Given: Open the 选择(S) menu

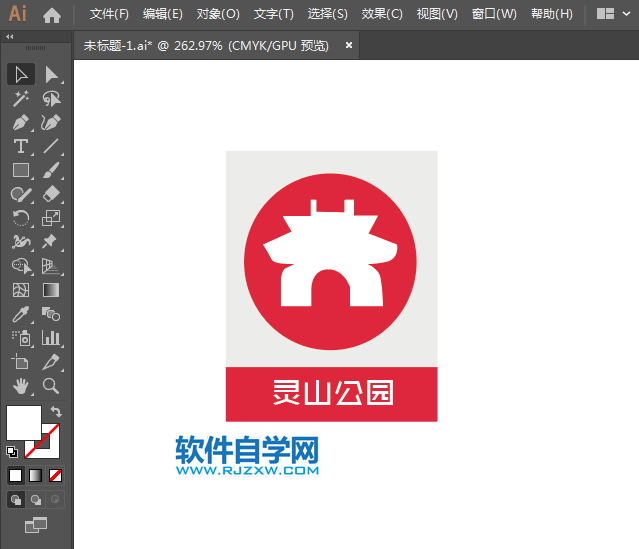Looking at the screenshot, I should [x=328, y=14].
